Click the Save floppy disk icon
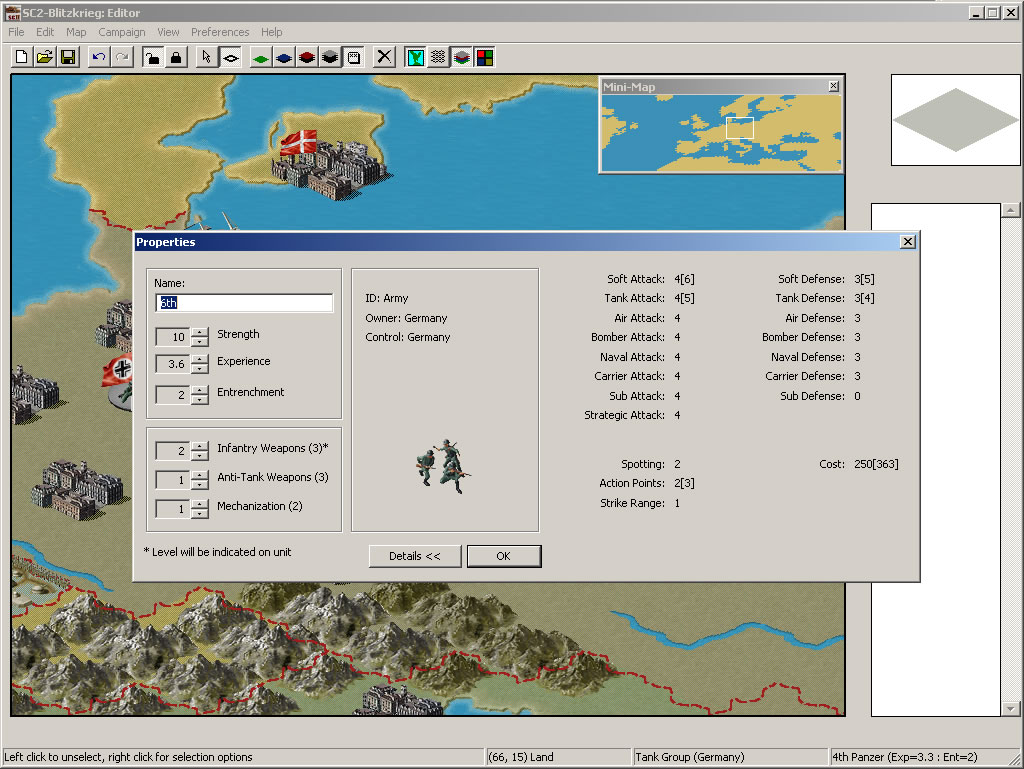 click(67, 57)
